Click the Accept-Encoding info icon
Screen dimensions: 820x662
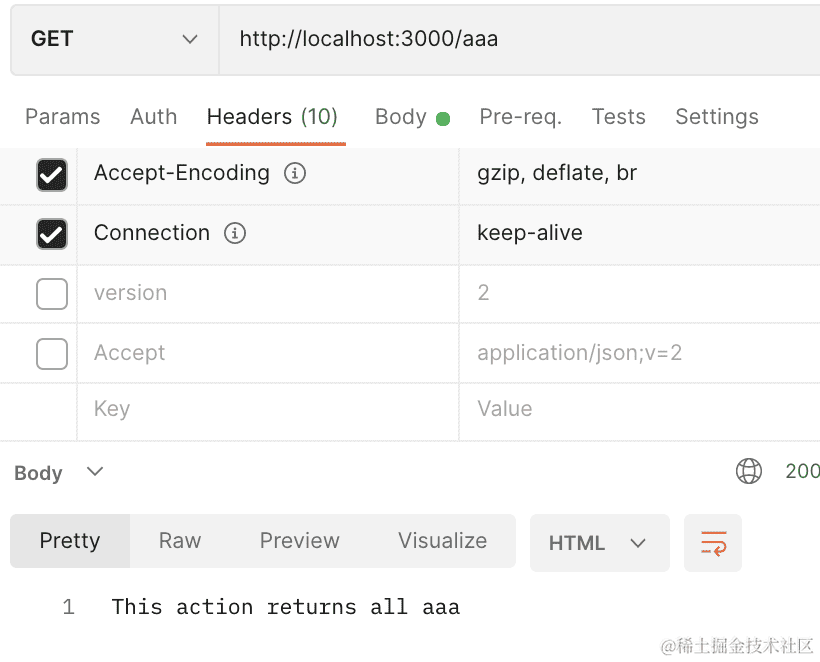coord(295,173)
